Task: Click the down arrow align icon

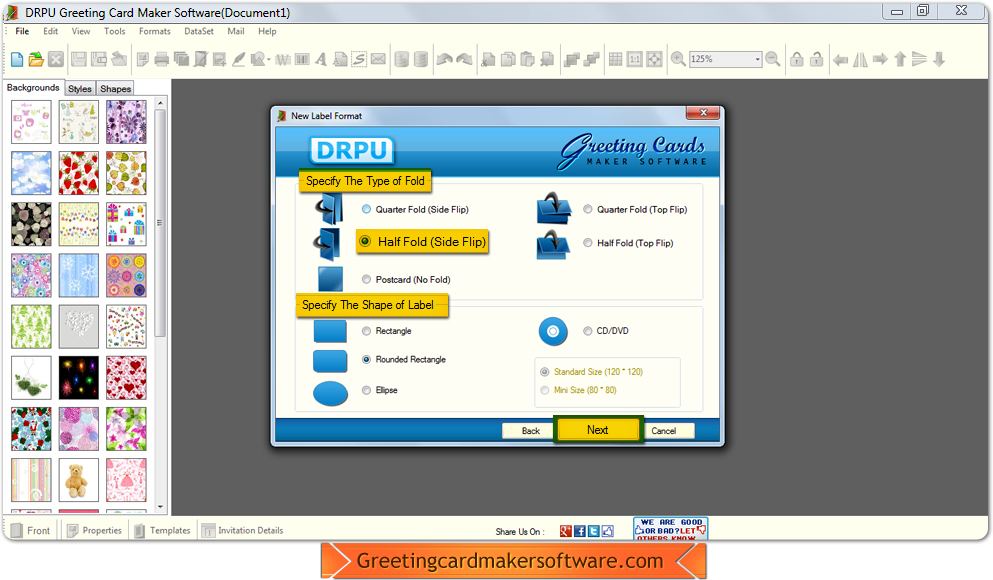Action: click(x=939, y=60)
